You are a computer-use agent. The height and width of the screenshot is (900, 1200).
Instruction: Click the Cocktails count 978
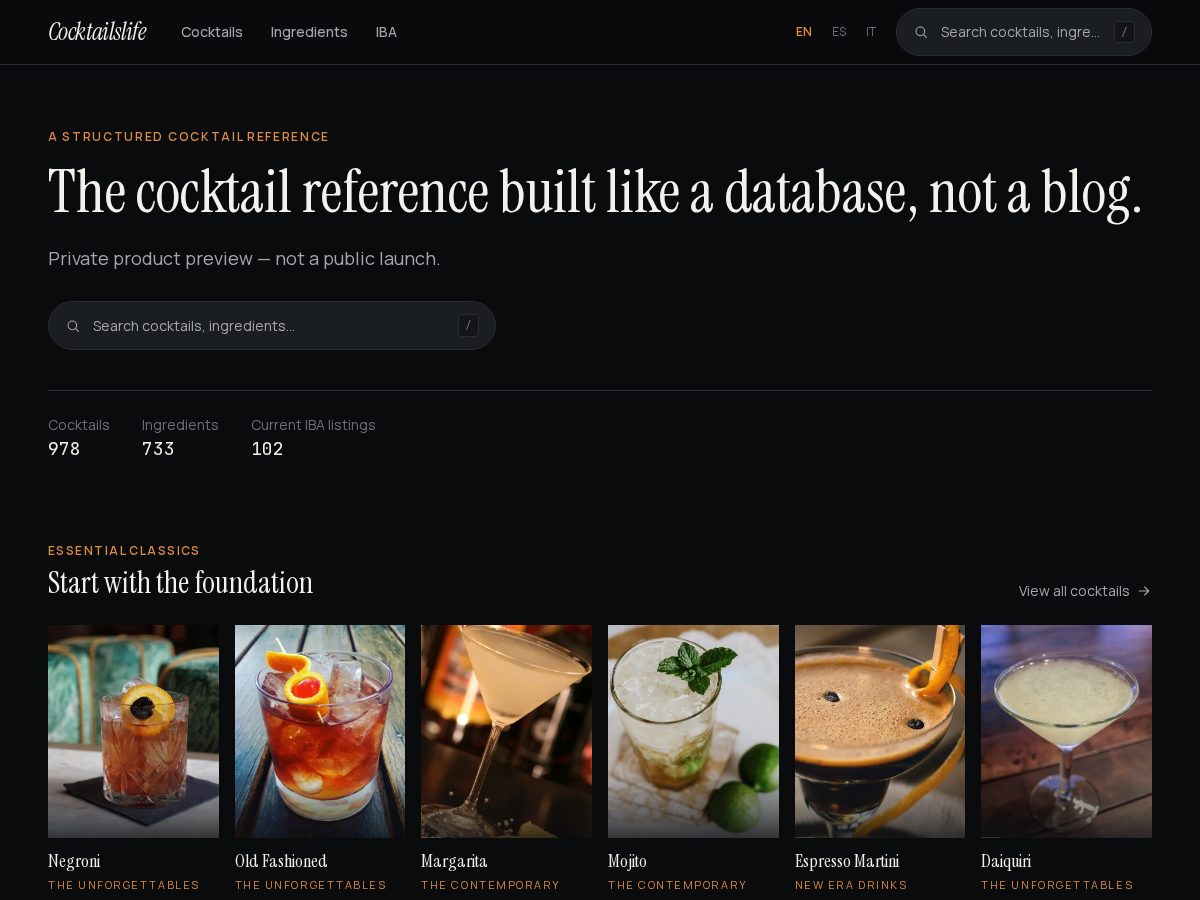[x=64, y=449]
